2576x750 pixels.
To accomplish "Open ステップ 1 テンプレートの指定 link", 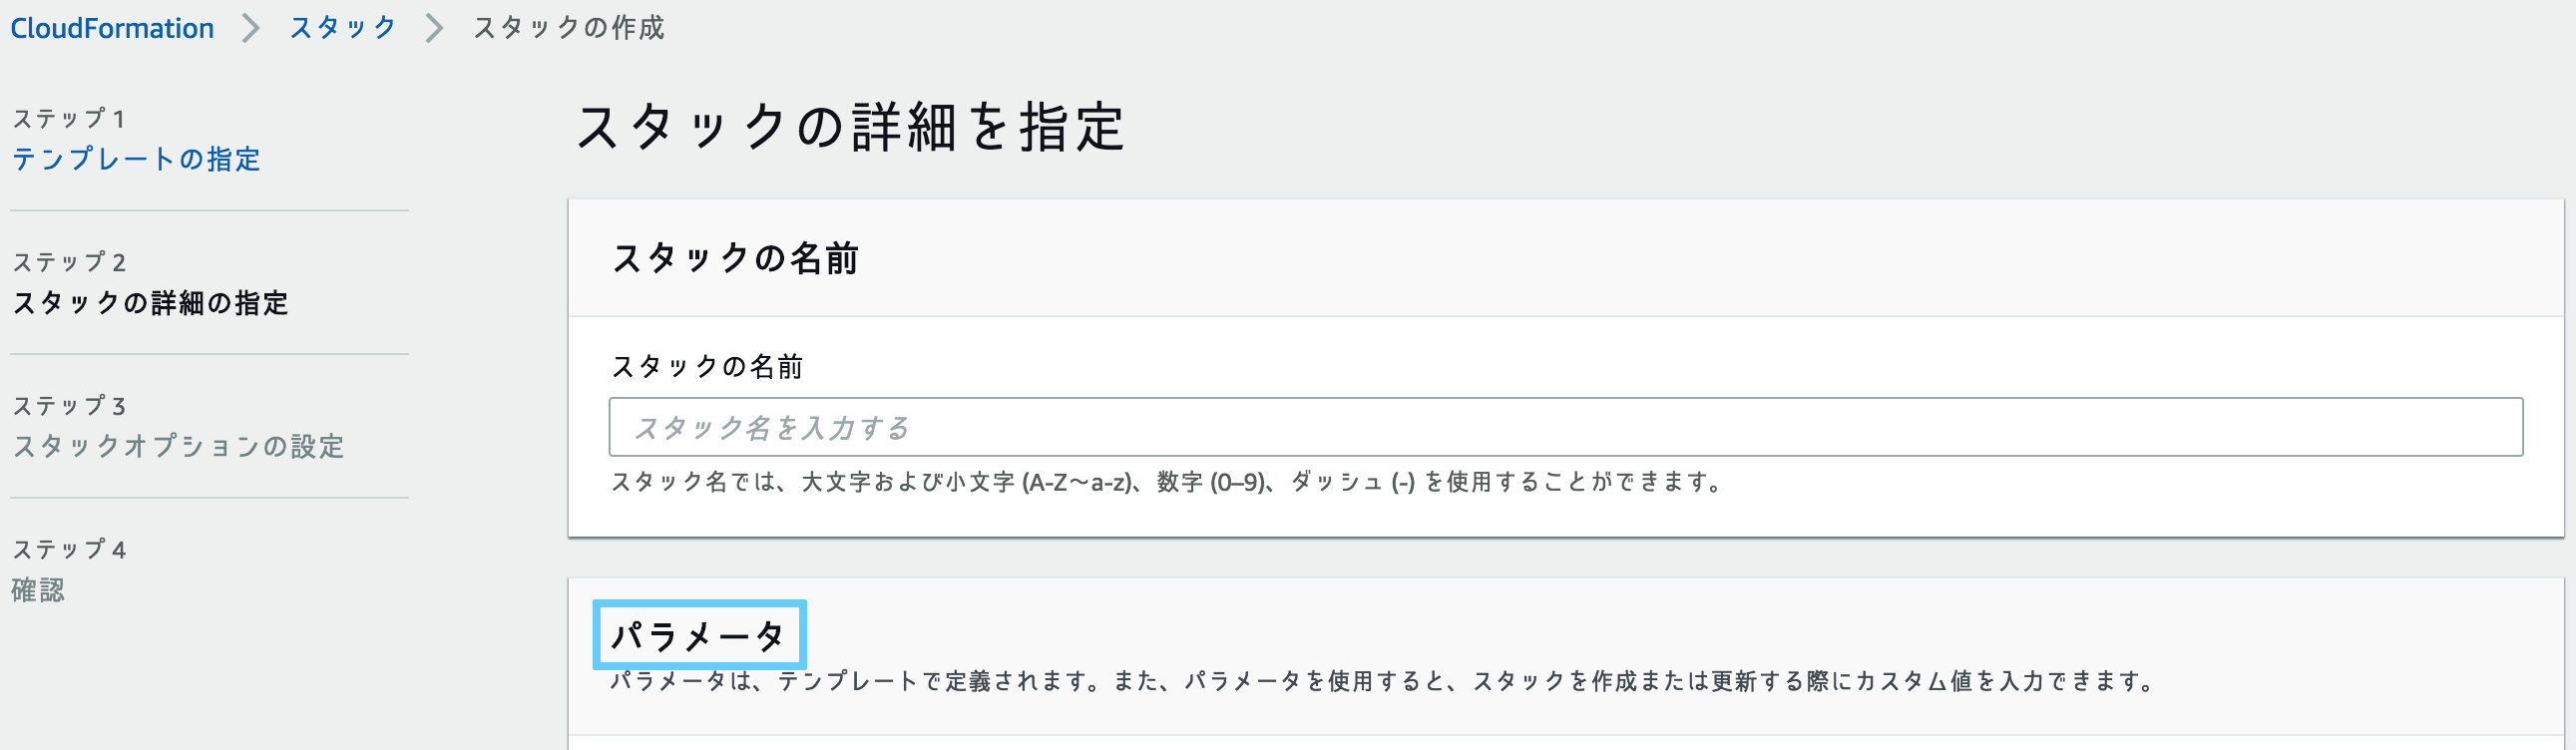I will (135, 160).
